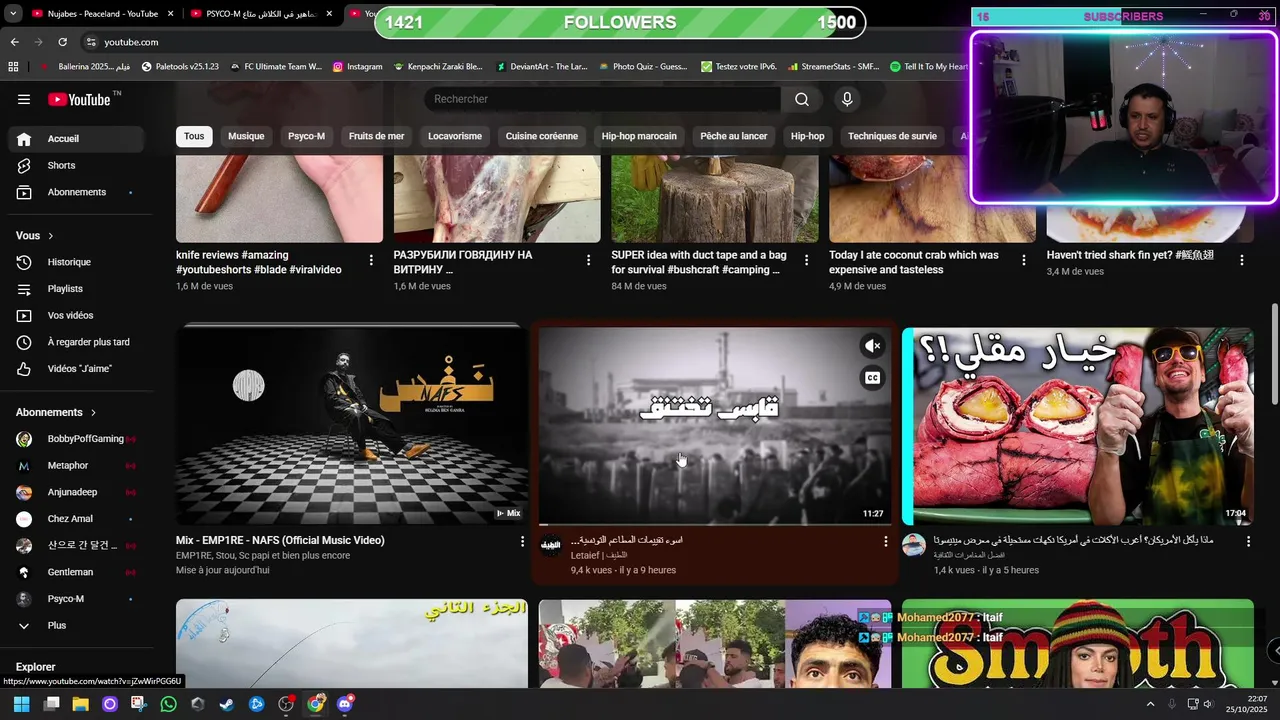The width and height of the screenshot is (1280, 720).
Task: Open File Explorer from the taskbar
Action: (80, 704)
